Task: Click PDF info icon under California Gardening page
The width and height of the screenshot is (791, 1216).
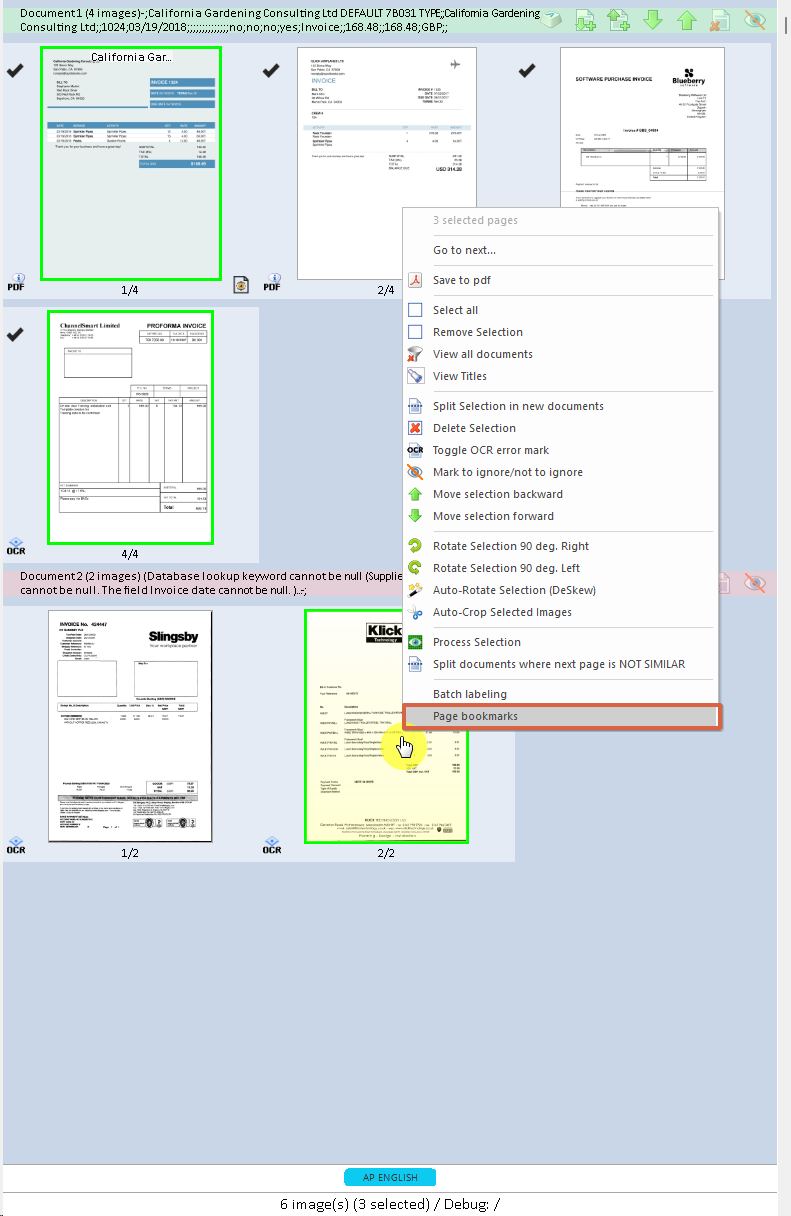Action: coord(16,282)
